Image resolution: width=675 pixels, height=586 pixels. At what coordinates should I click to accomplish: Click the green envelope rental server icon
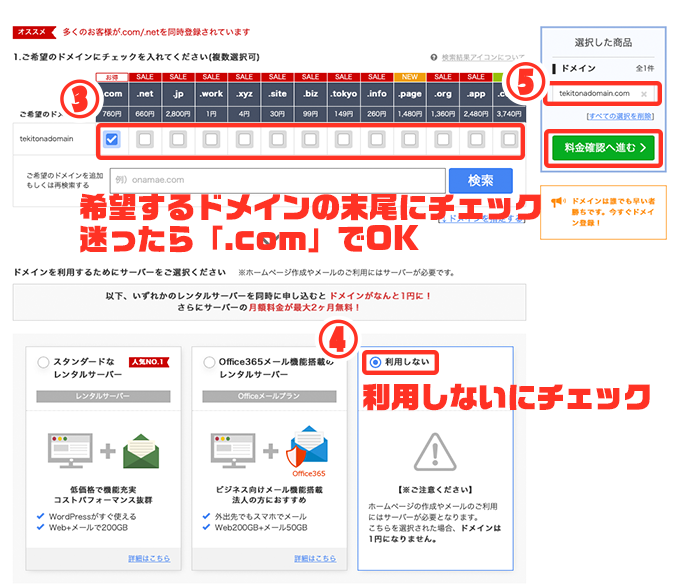coord(141,451)
